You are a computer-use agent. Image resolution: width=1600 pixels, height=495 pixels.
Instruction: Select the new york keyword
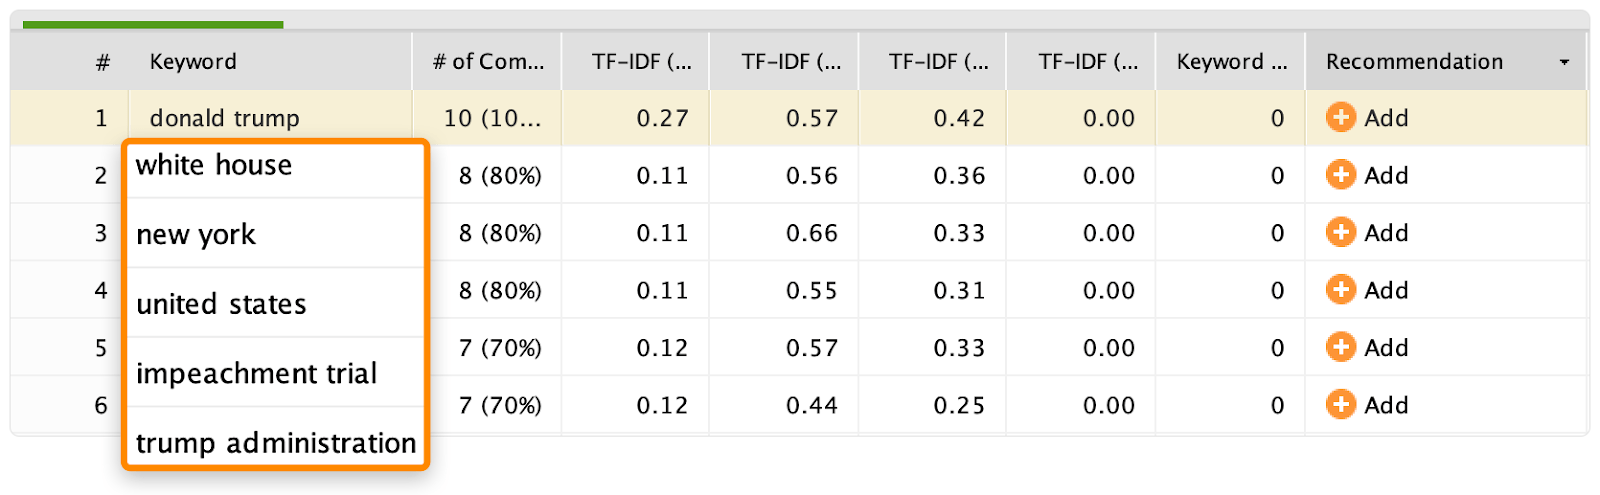pyautogui.click(x=196, y=235)
